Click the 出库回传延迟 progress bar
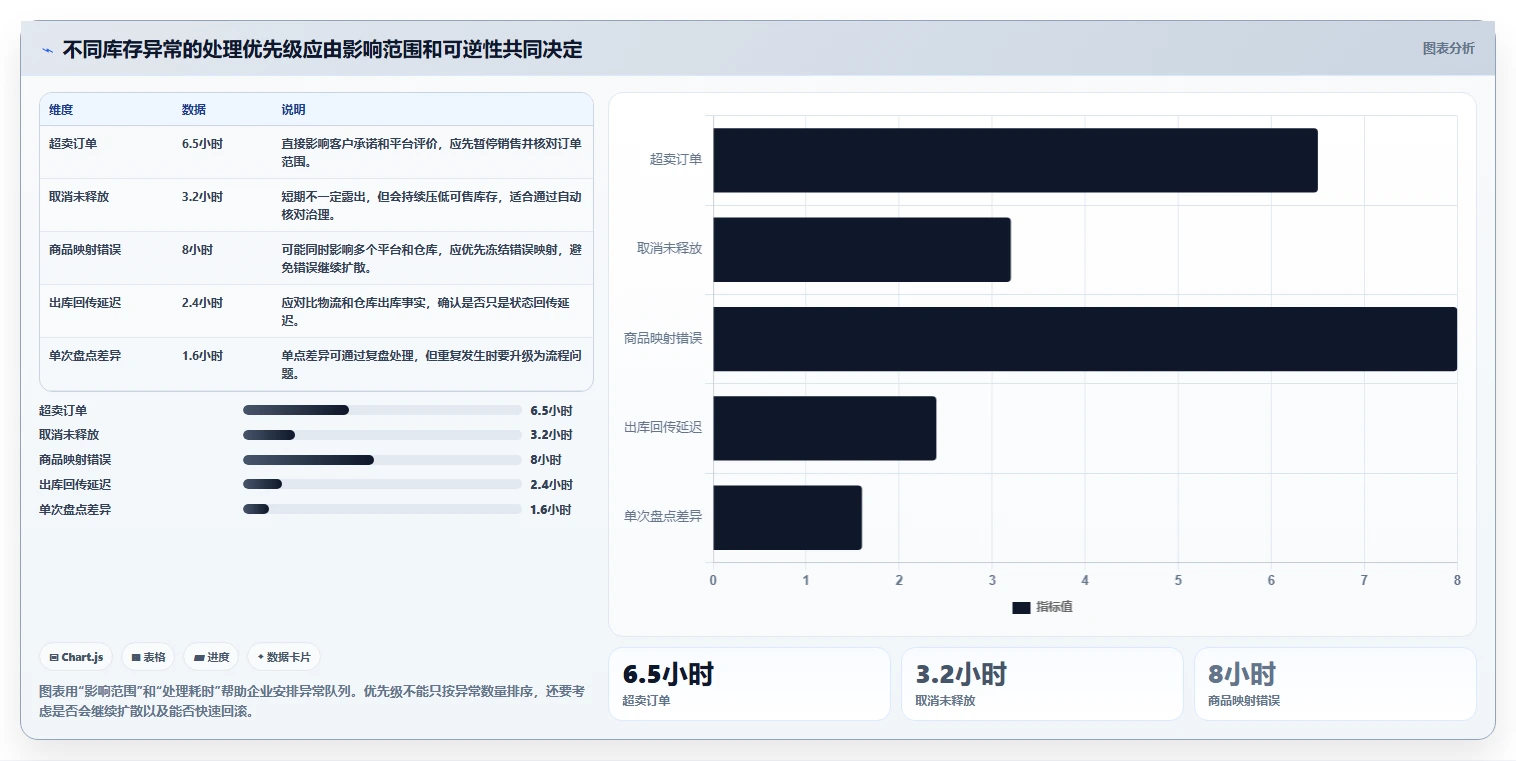This screenshot has width=1516, height=761. coord(382,484)
